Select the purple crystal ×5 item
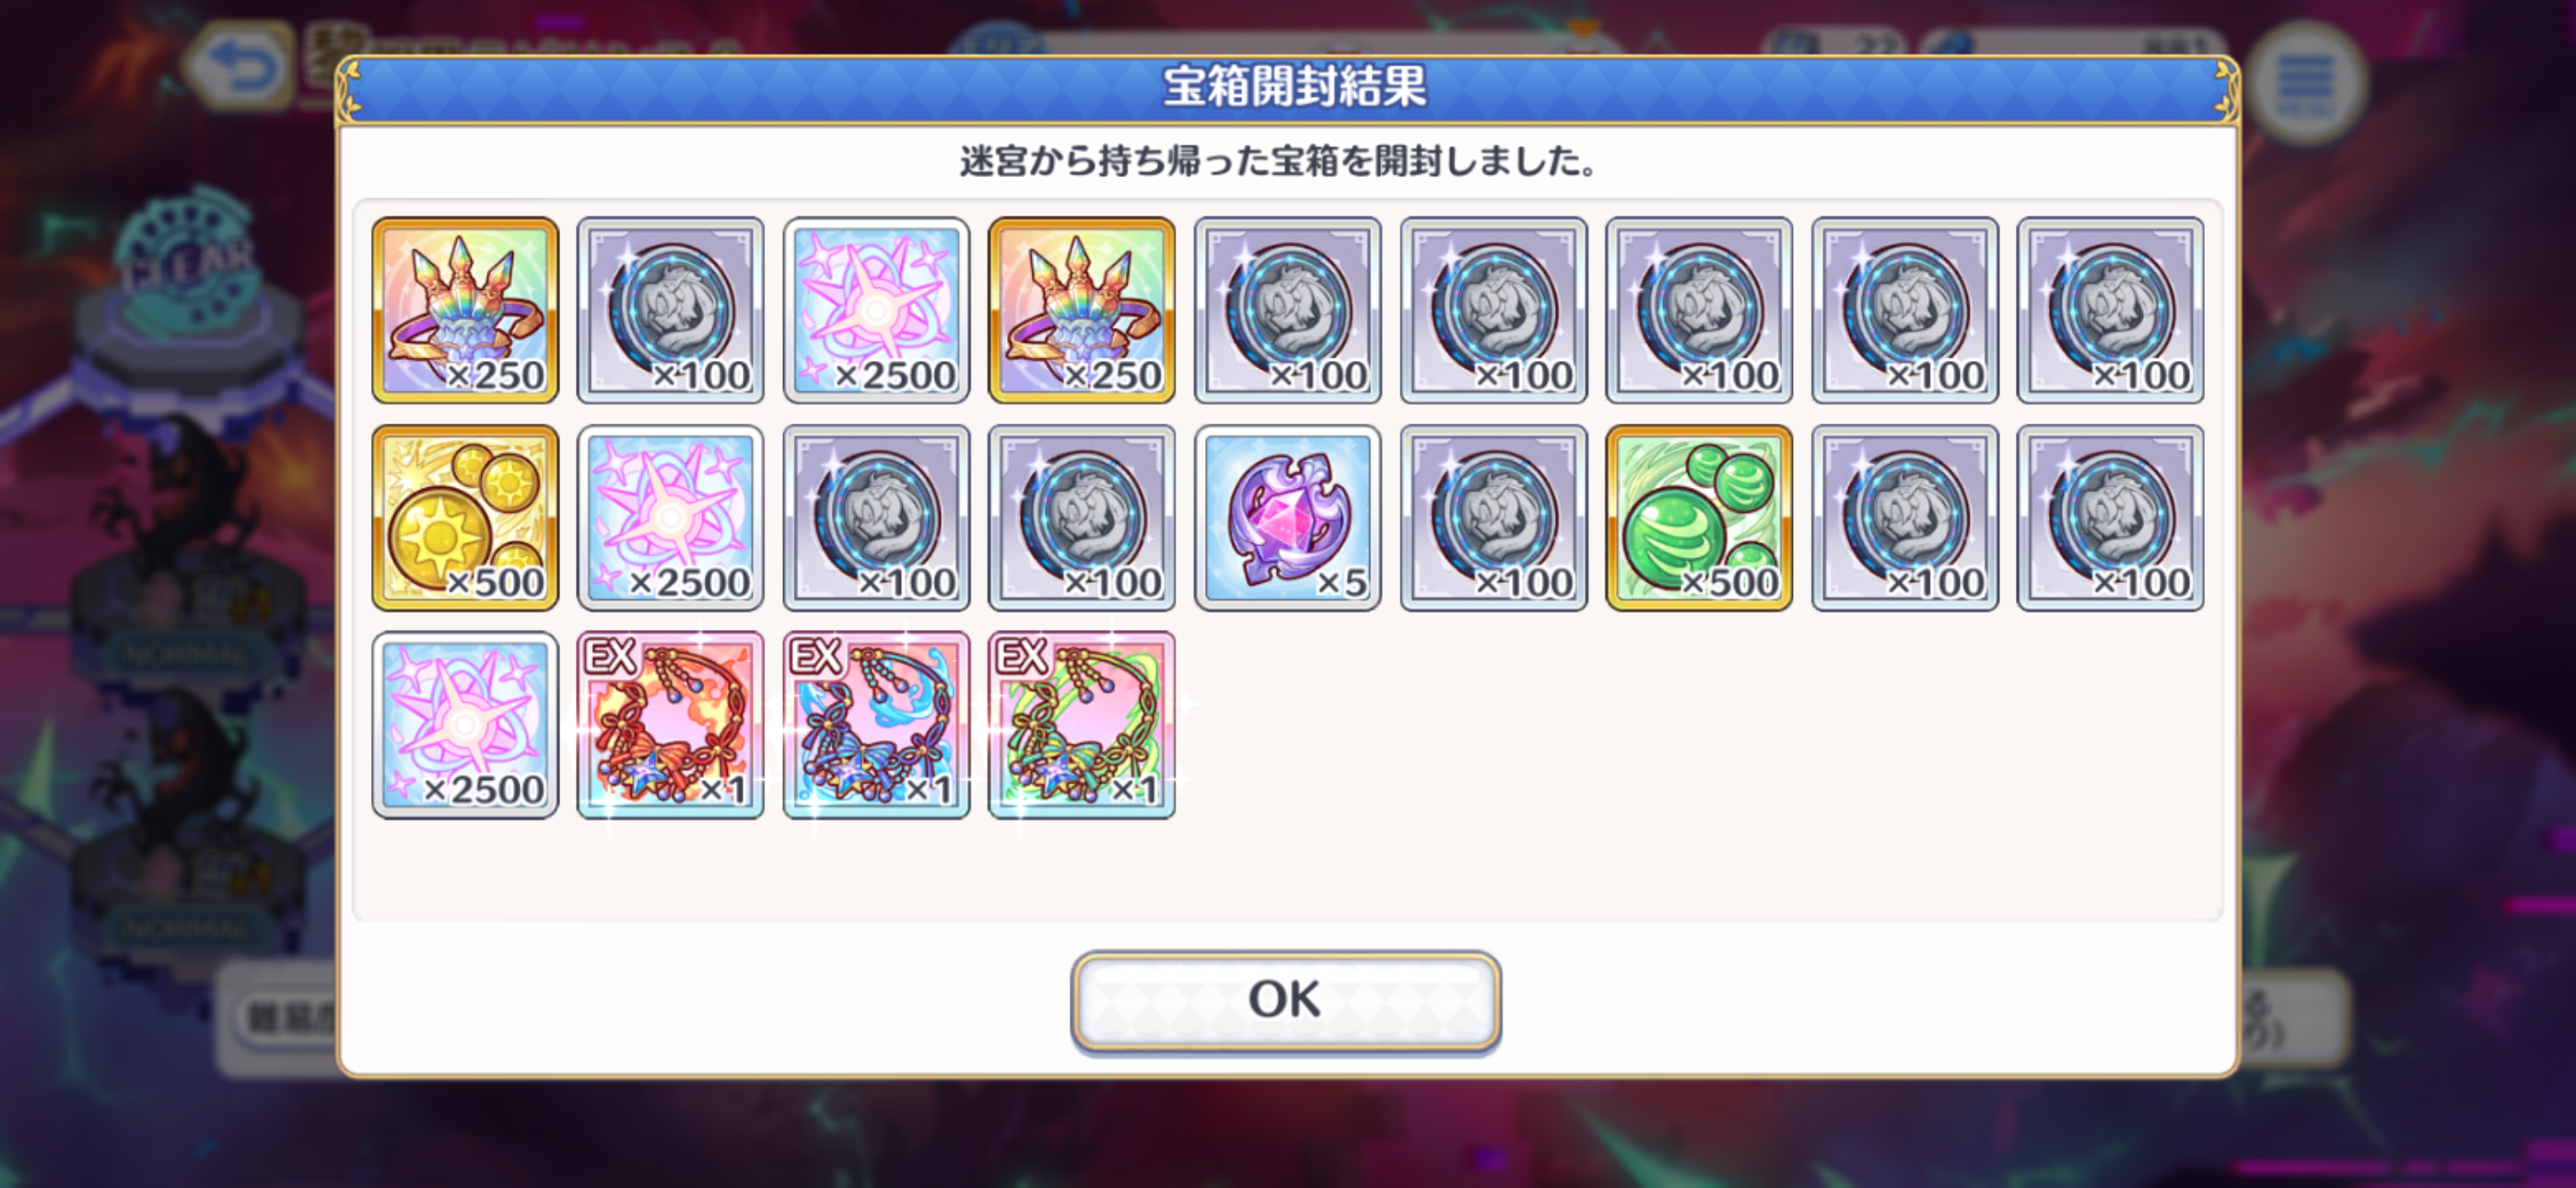The width and height of the screenshot is (2576, 1188). (x=1287, y=517)
